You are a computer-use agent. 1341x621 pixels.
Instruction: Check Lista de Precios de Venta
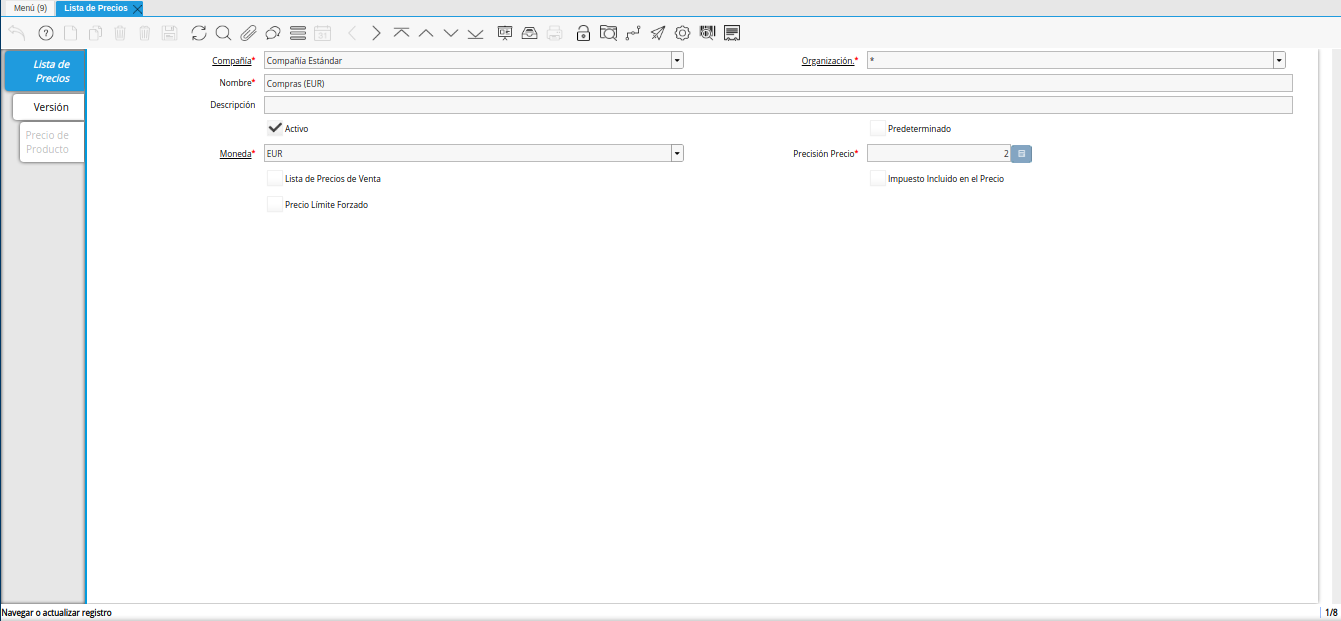tap(275, 179)
